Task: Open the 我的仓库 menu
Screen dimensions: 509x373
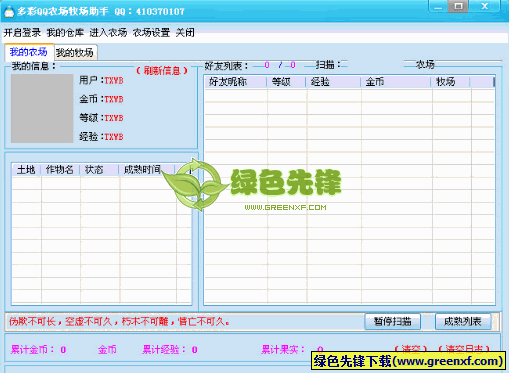Action: point(65,33)
